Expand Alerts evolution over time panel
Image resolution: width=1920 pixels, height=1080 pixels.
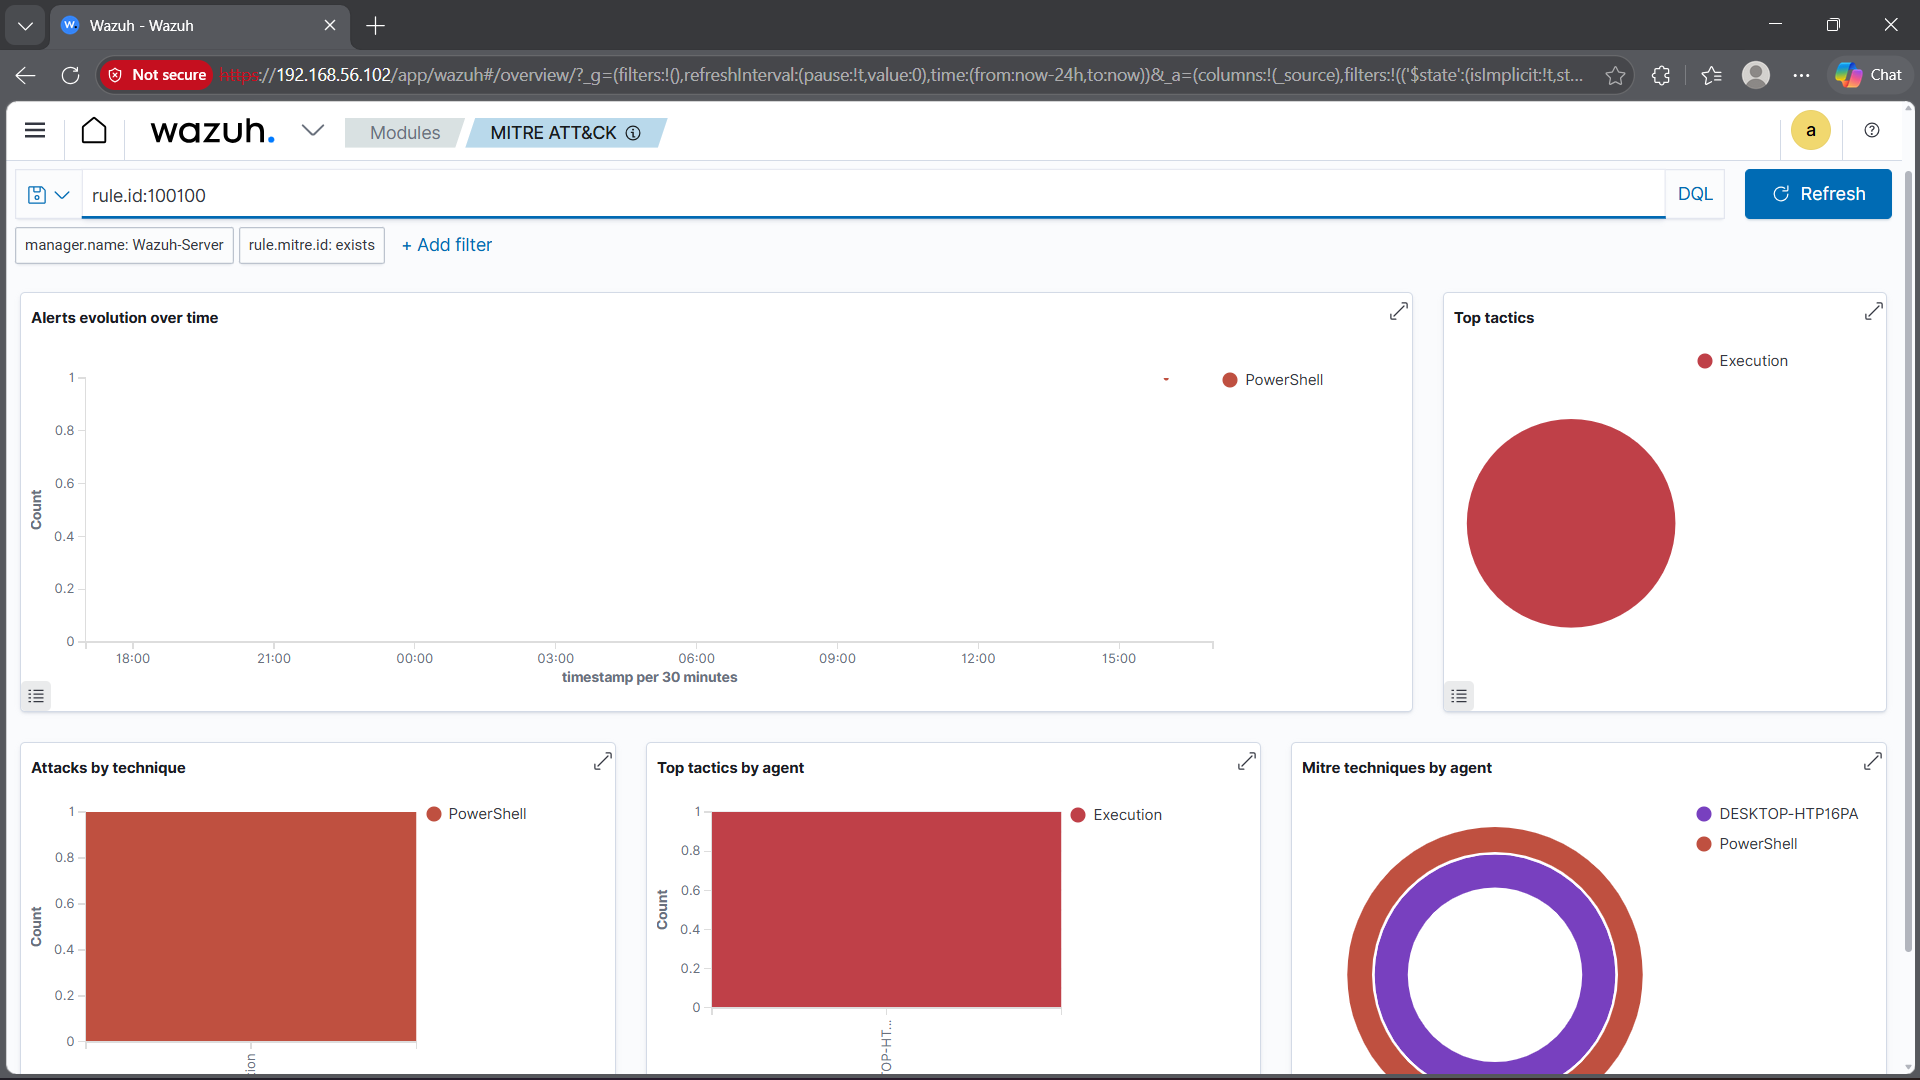[x=1398, y=312]
